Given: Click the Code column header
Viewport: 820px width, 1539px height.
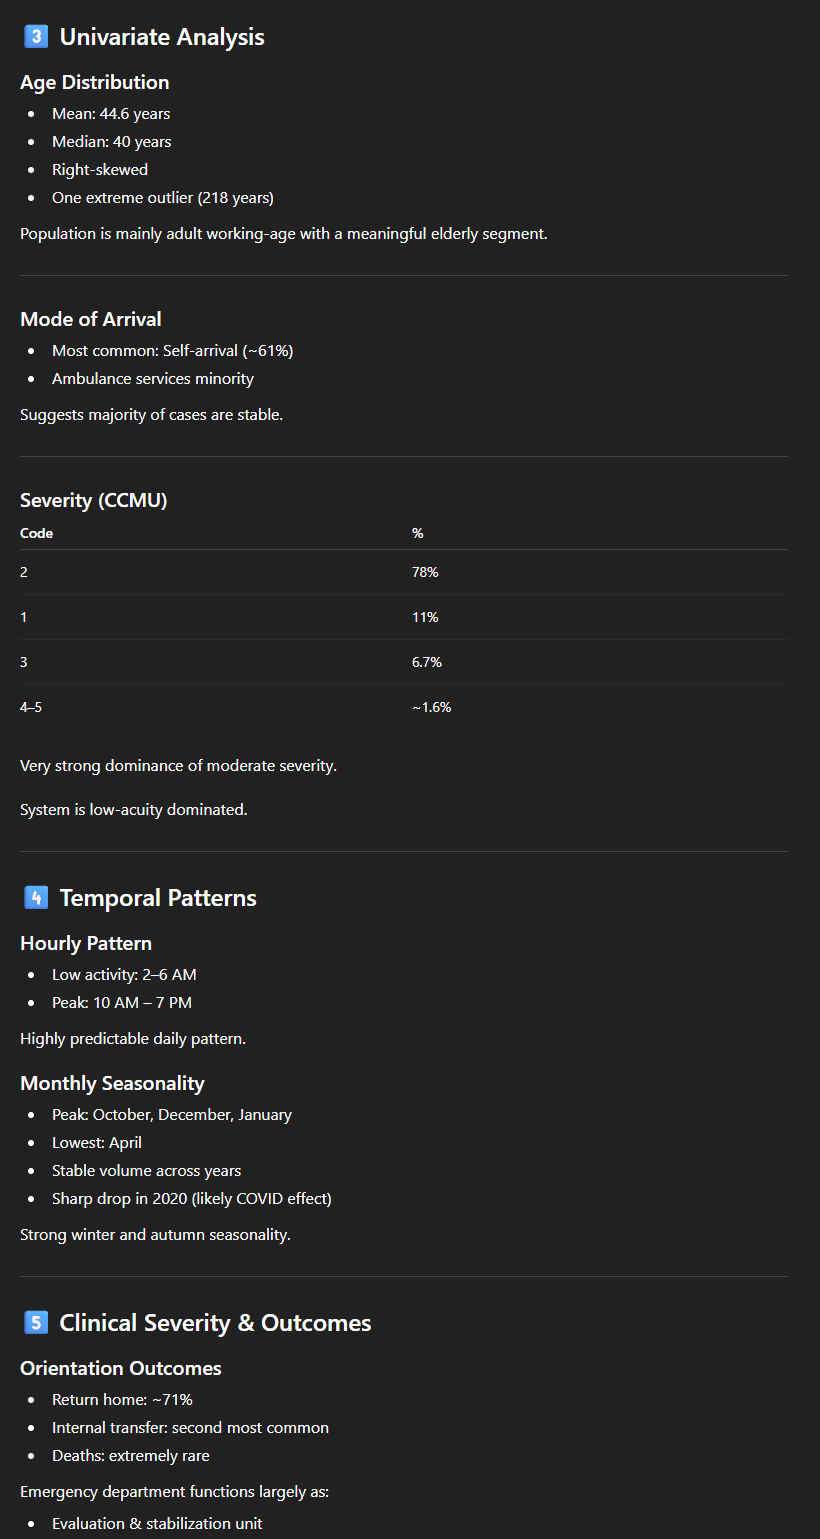Looking at the screenshot, I should [x=37, y=533].
